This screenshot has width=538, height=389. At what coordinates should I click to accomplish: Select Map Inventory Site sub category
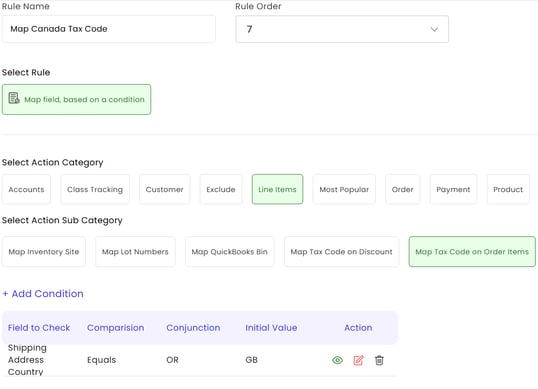[44, 252]
